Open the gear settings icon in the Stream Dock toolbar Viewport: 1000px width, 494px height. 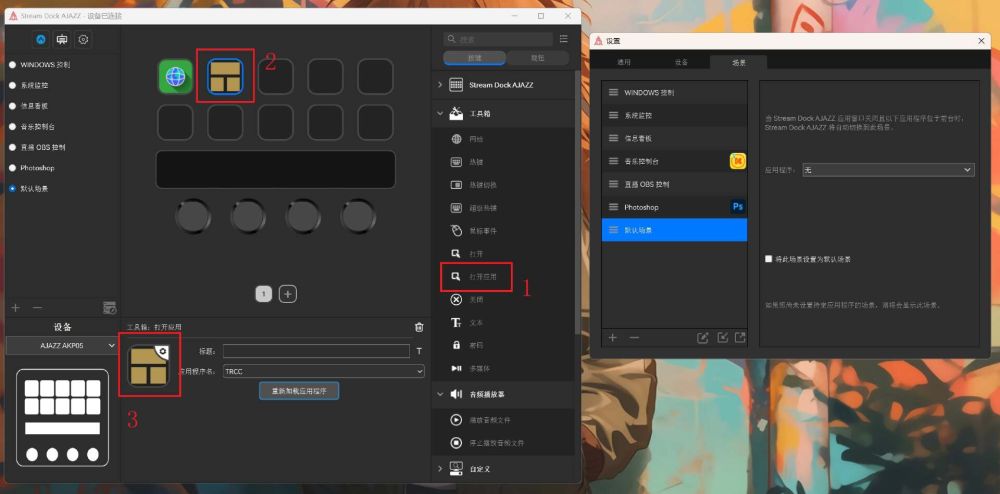coord(83,40)
